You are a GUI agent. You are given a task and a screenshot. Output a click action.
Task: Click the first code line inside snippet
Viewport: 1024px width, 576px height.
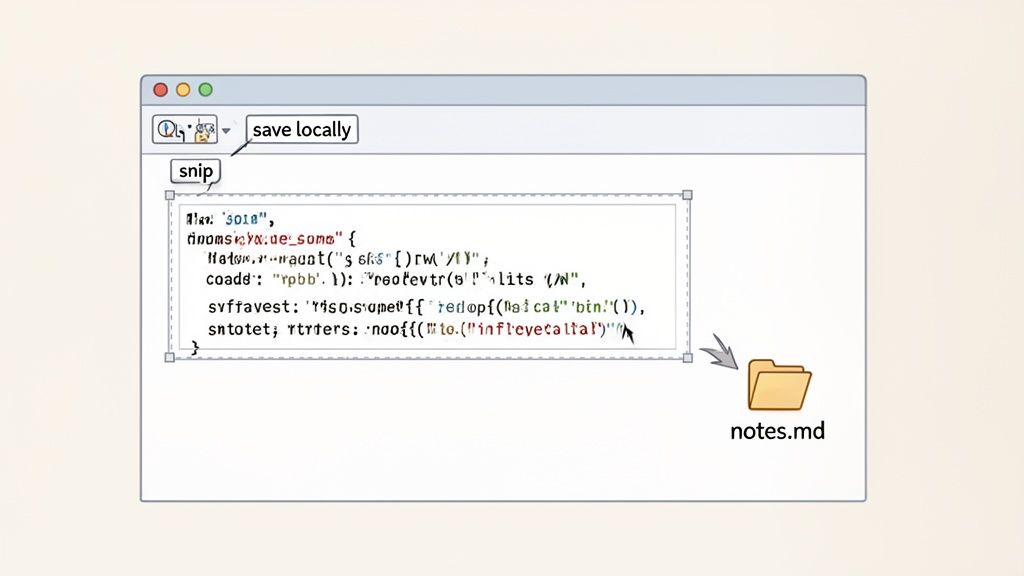pyautogui.click(x=230, y=217)
